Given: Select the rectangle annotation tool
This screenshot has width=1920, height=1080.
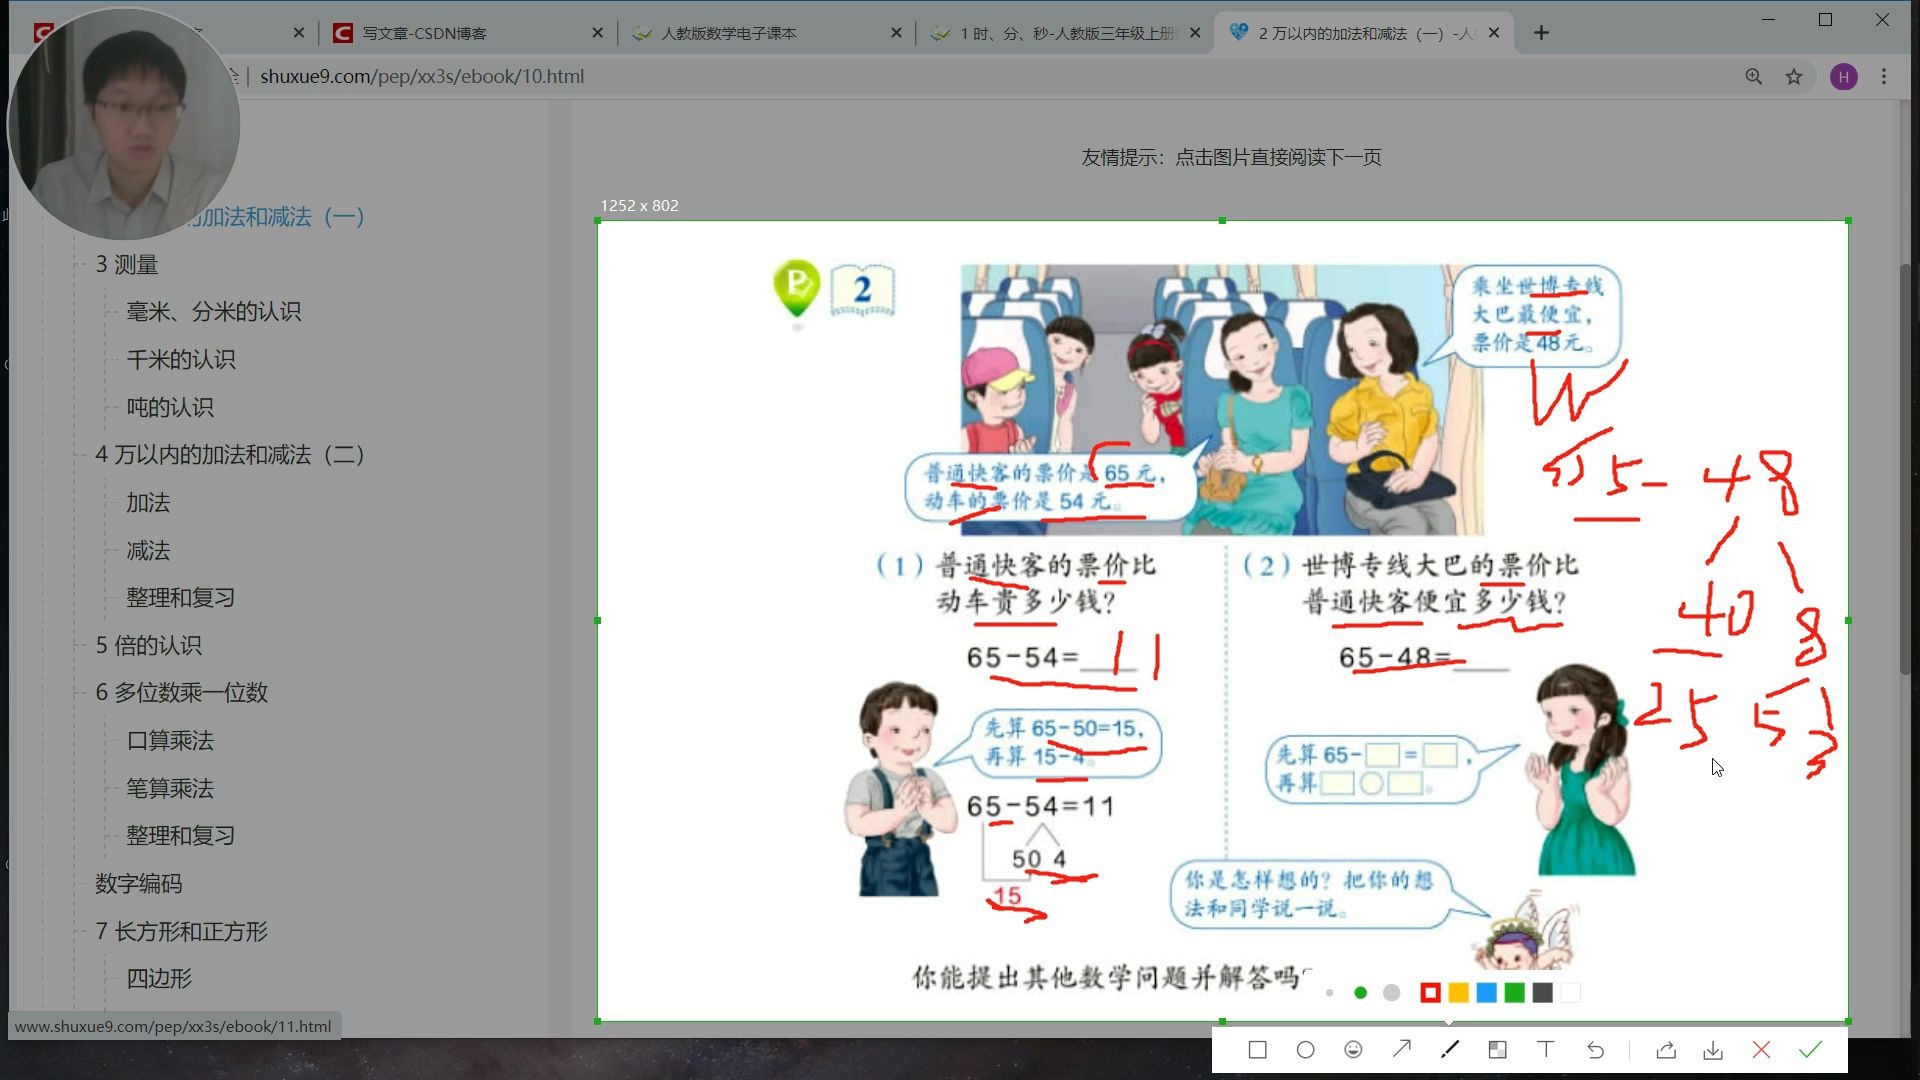Looking at the screenshot, I should point(1256,1049).
